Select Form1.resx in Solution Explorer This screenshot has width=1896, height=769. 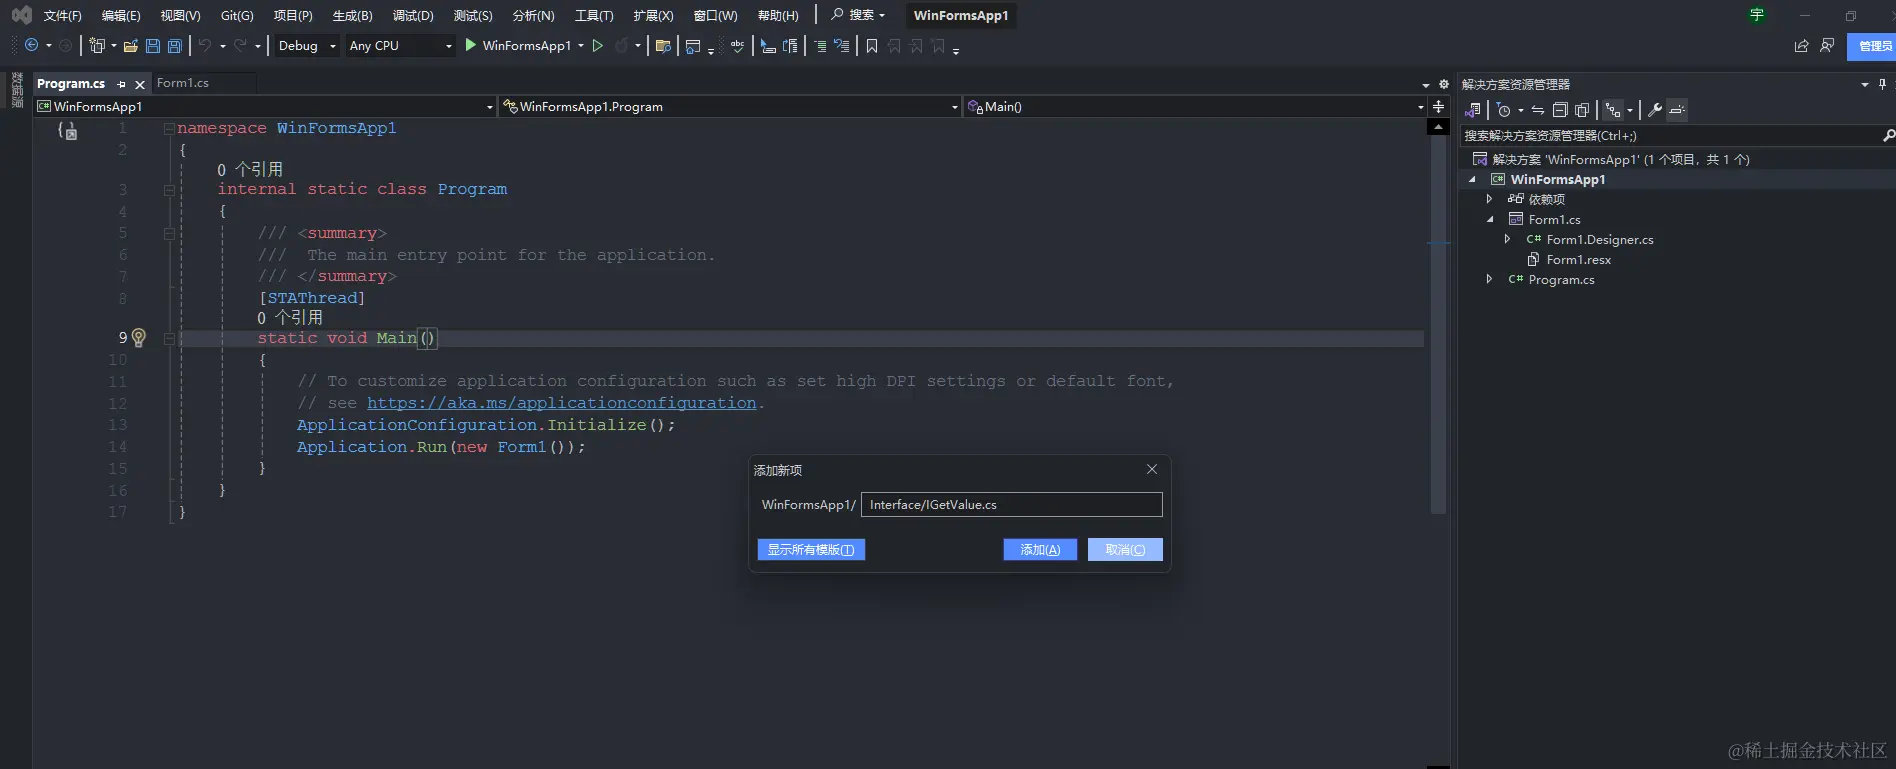(1578, 260)
